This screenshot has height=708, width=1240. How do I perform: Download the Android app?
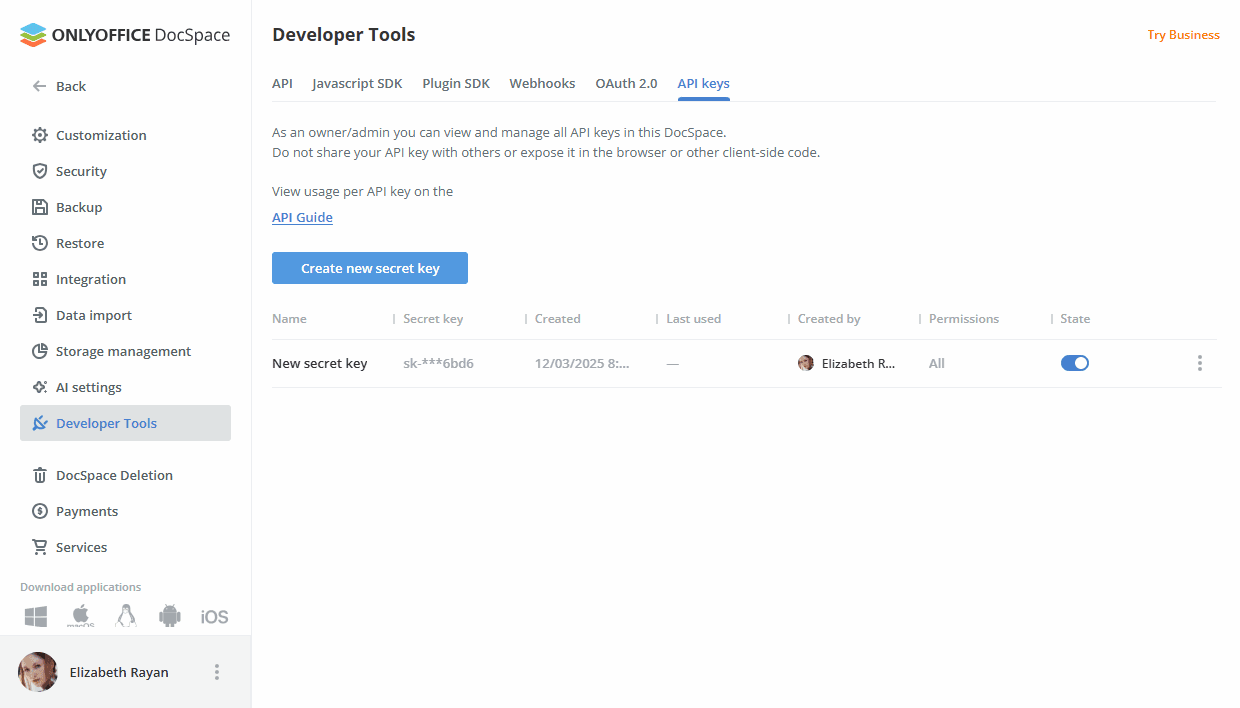[169, 616]
